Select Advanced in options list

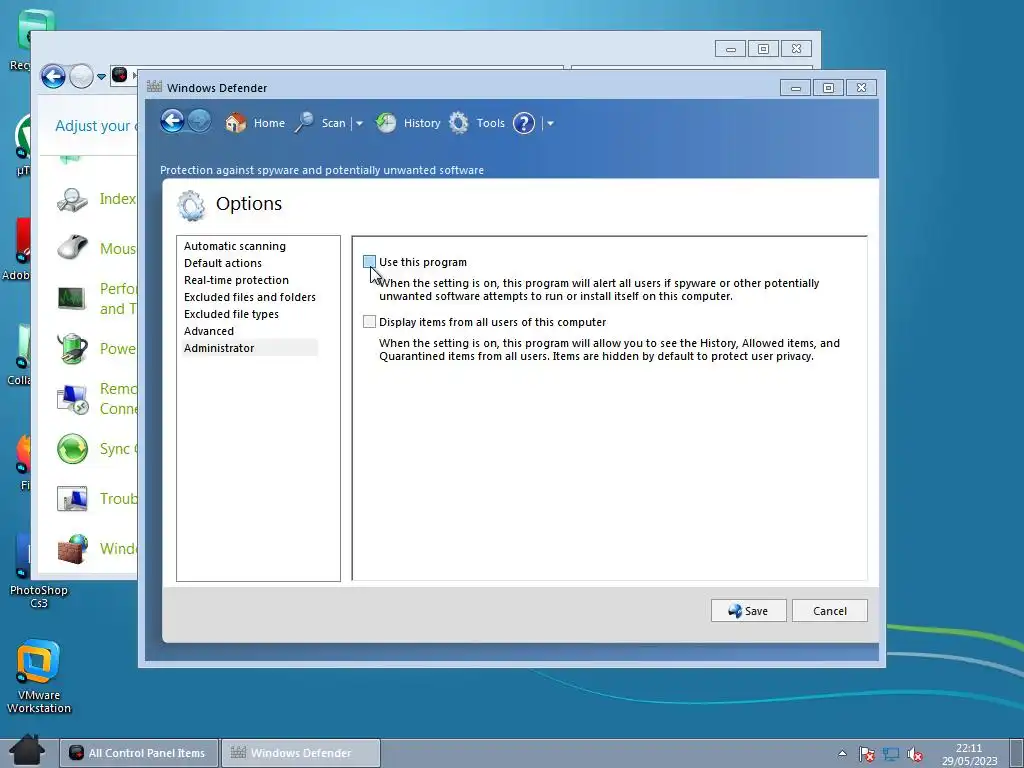click(x=208, y=331)
